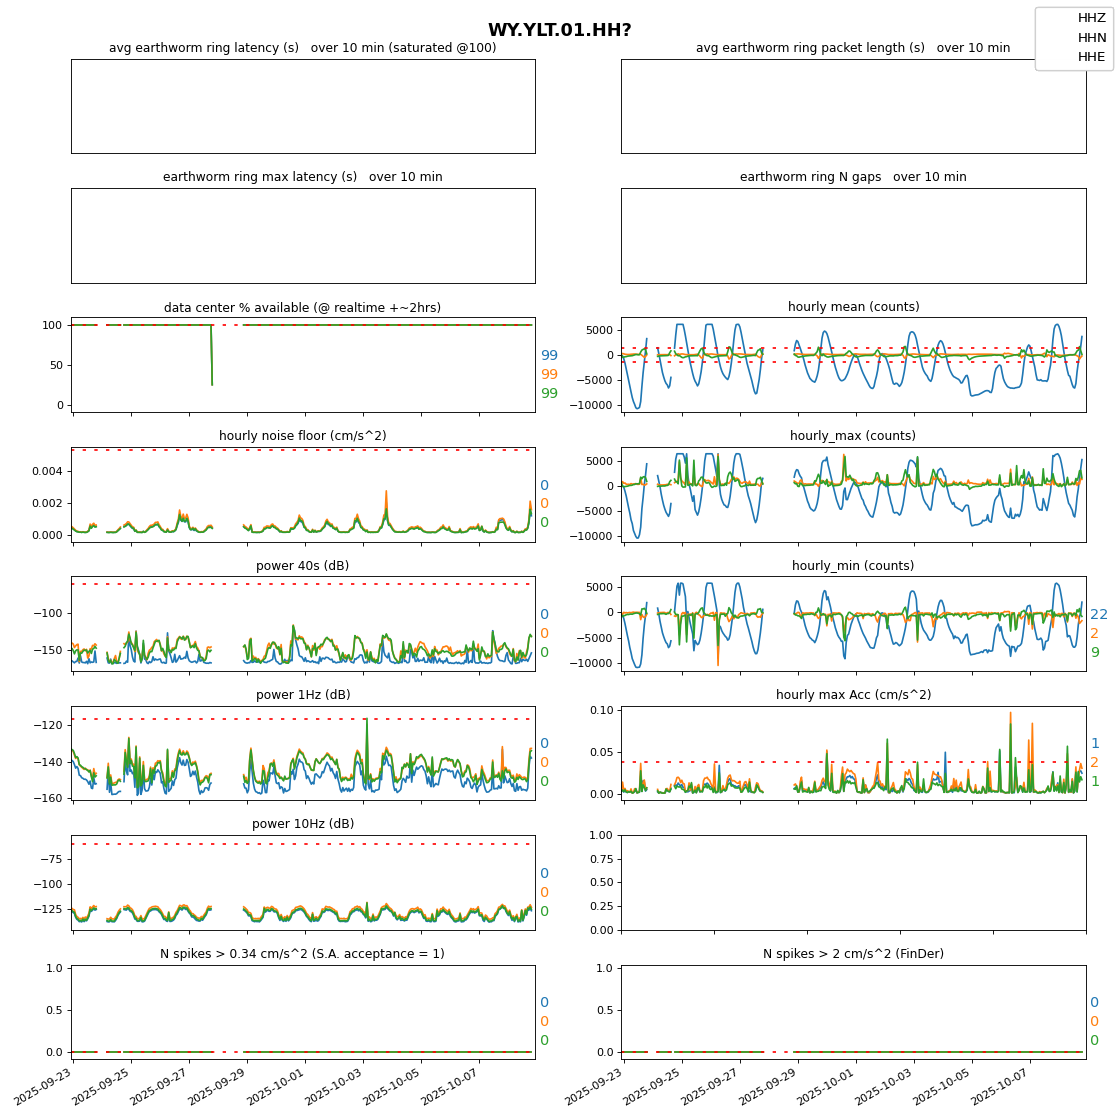Click the blue value 22 beside hourly_min
Viewport: 1120px width, 1120px height.
[x=1098, y=615]
